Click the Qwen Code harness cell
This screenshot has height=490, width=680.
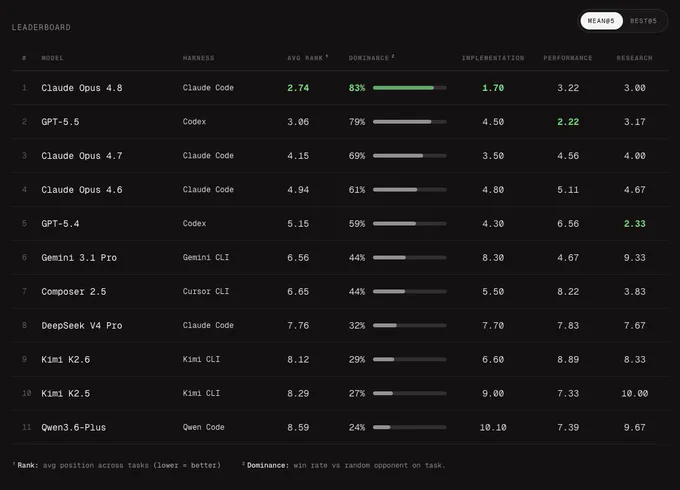[x=203, y=427]
